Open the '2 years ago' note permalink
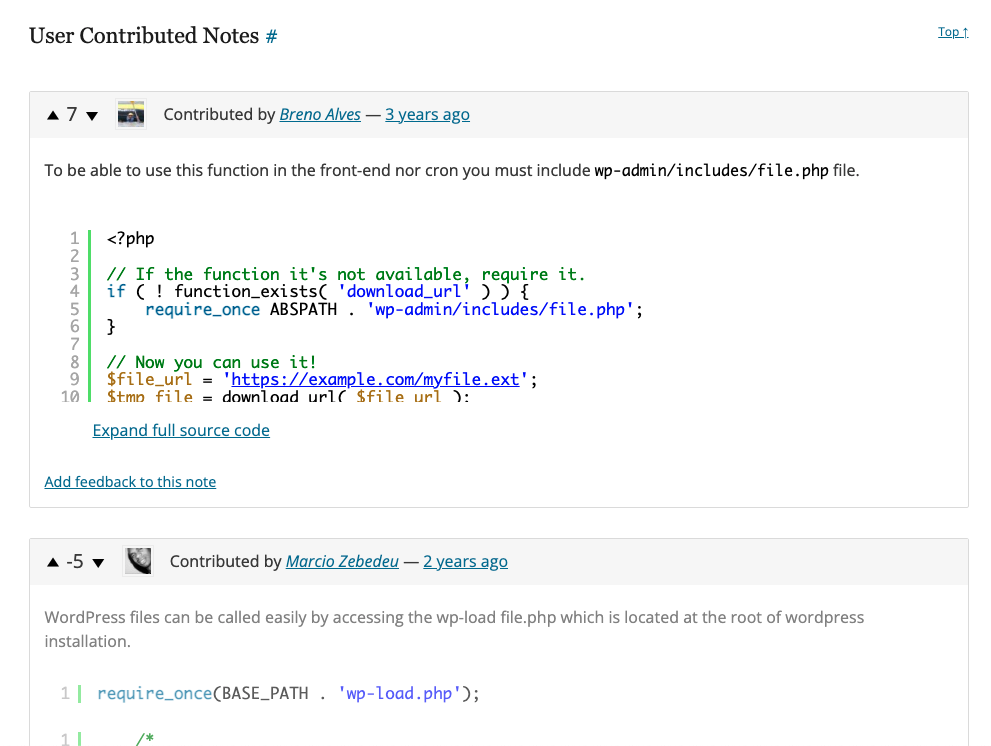Screen dimensions: 991x746 click(x=465, y=562)
